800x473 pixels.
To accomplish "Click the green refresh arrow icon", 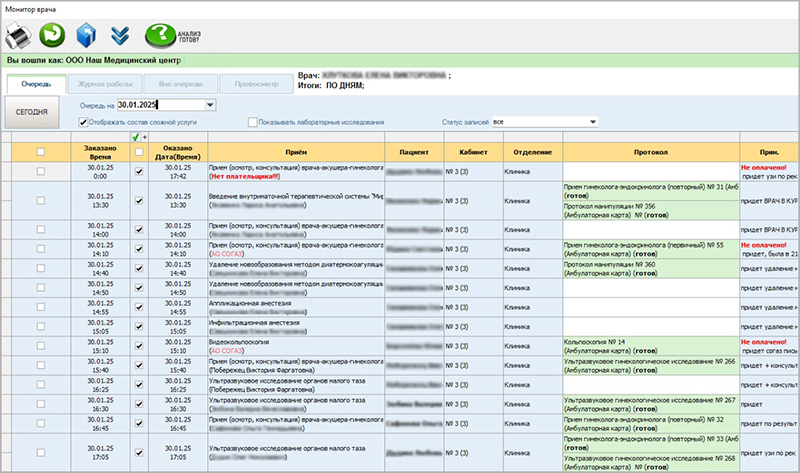I will point(51,36).
